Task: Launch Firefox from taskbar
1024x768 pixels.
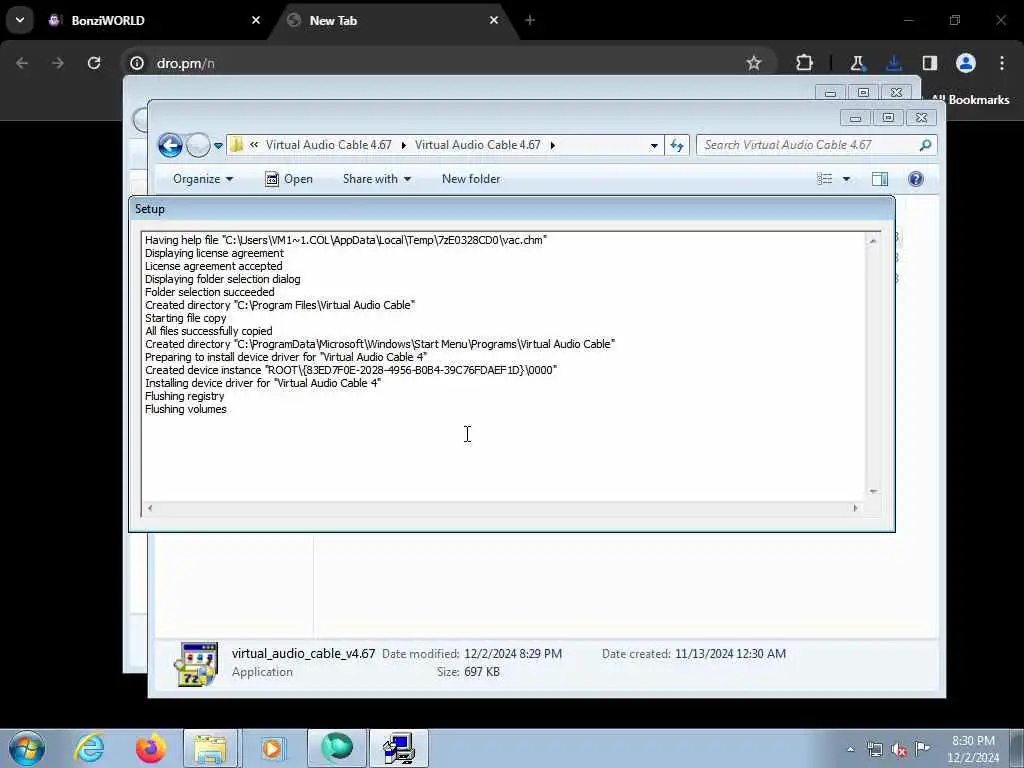Action: click(x=150, y=748)
